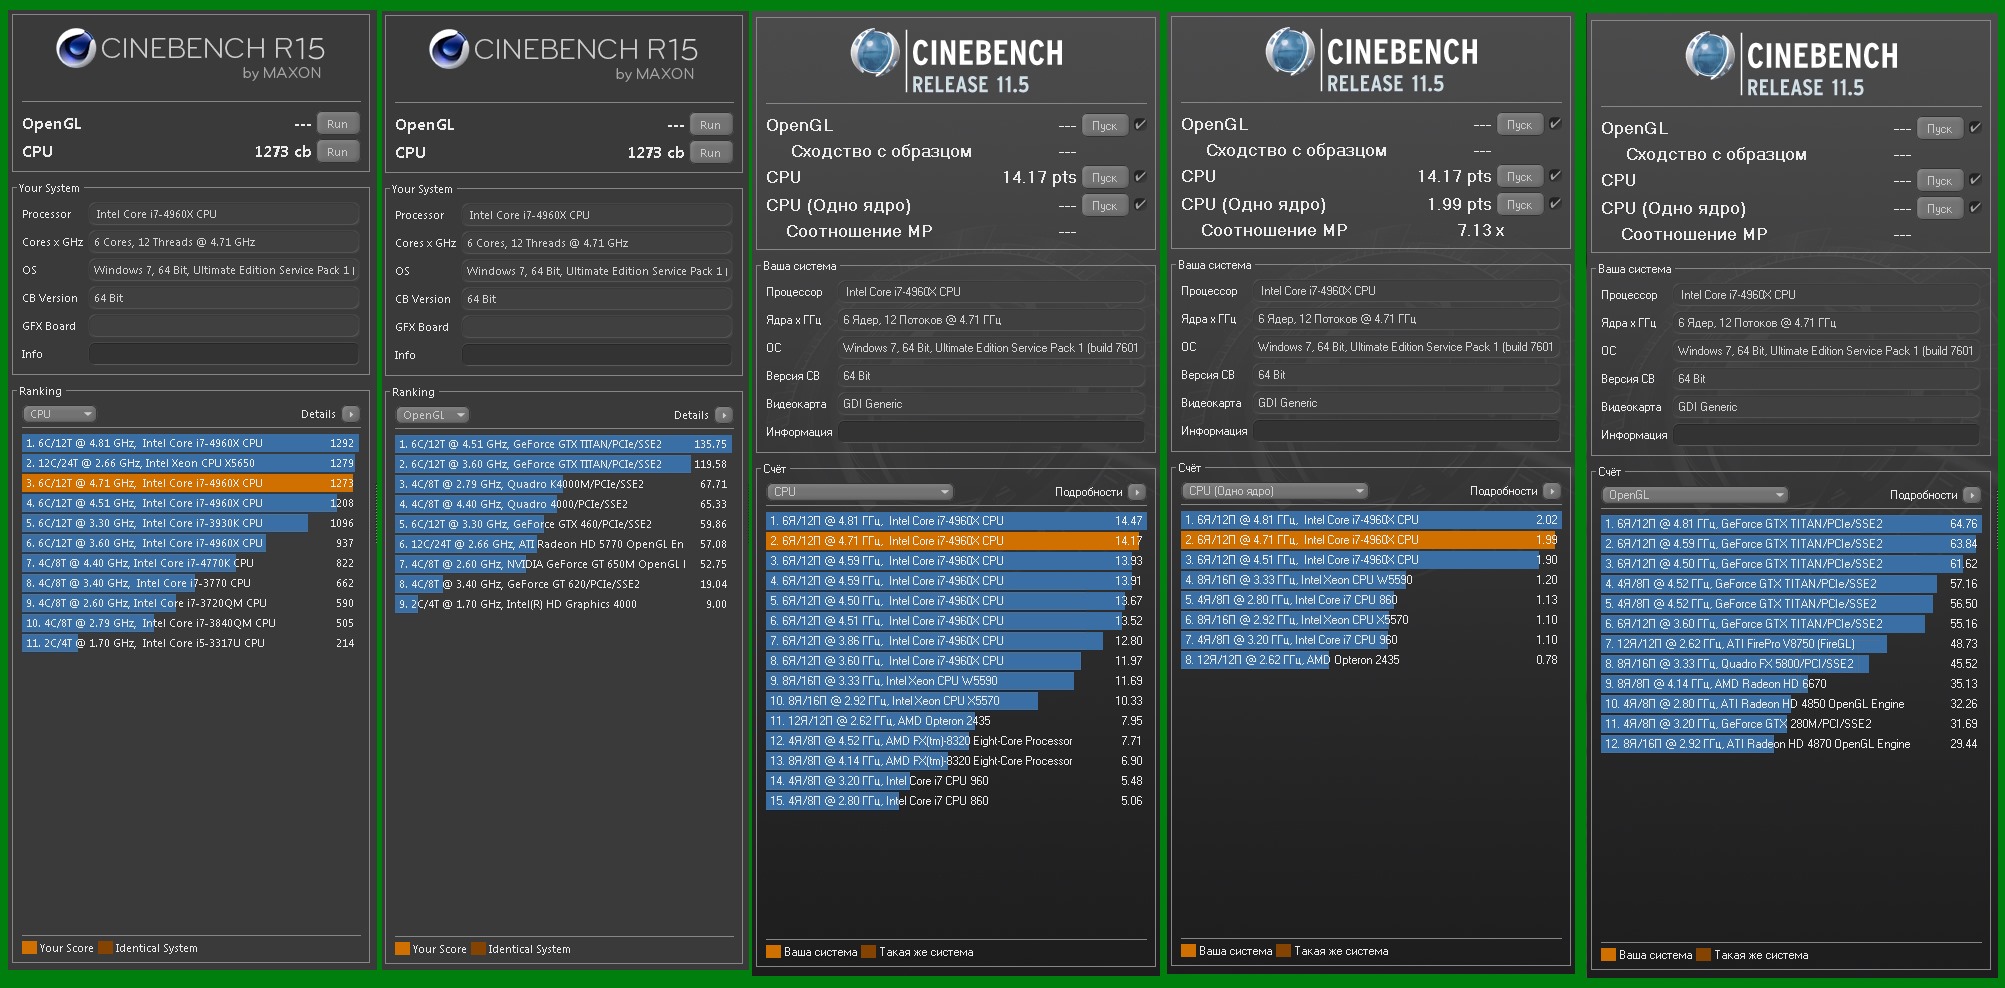2005x988 pixels.
Task: Click CPU Пуск in R11.5 CPU-ranking window
Action: [1105, 178]
